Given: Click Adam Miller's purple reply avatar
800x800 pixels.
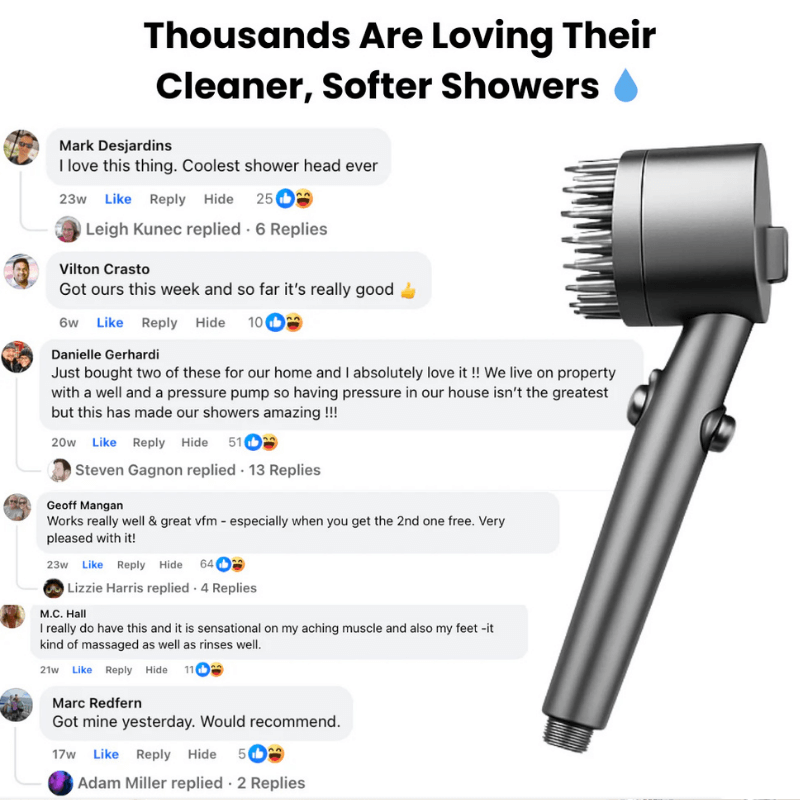Looking at the screenshot, I should pos(60,783).
